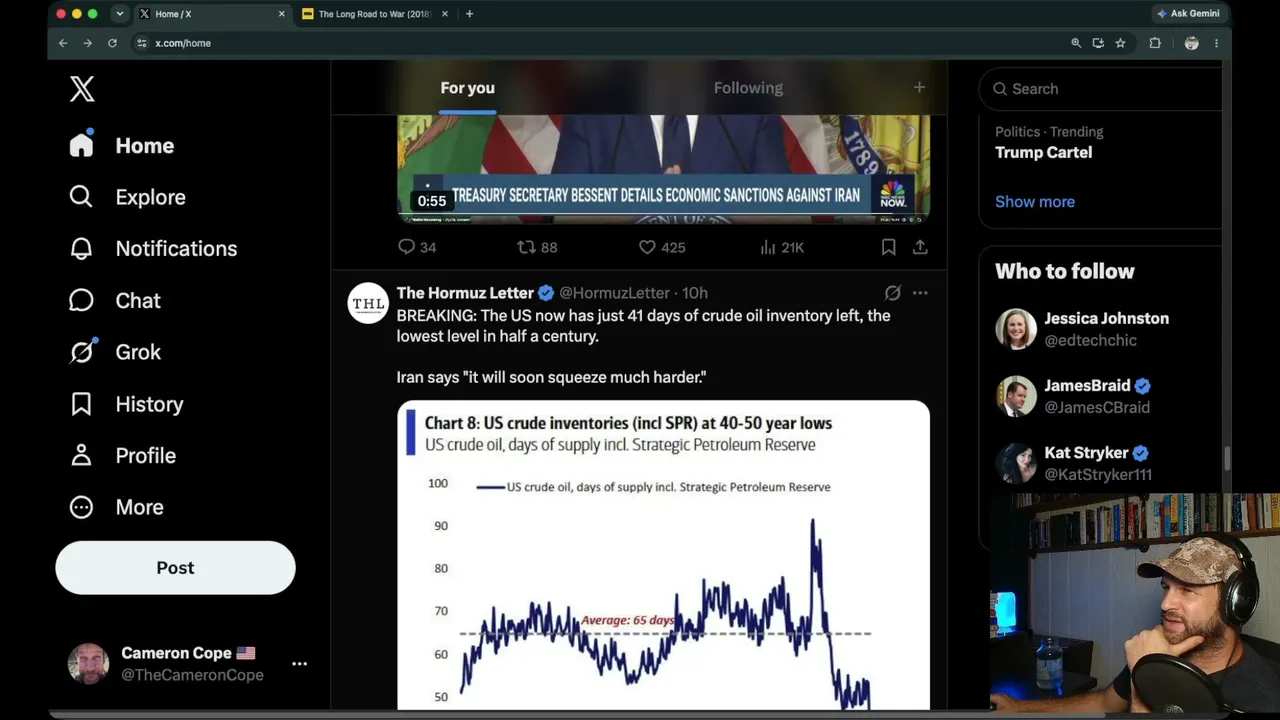Open The Hormuz Letter profile name
Image resolution: width=1280 pixels, height=720 pixels.
pos(465,293)
